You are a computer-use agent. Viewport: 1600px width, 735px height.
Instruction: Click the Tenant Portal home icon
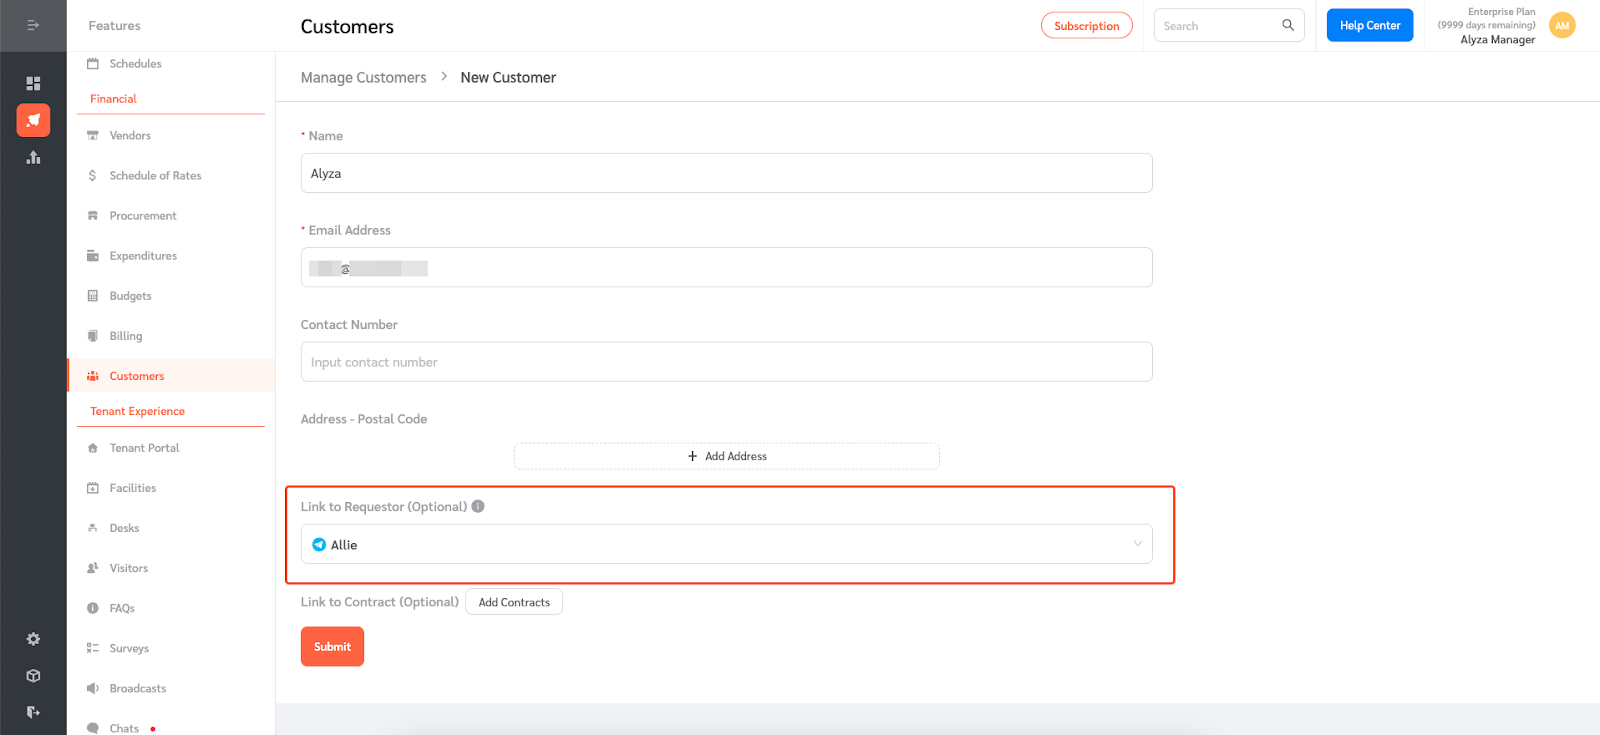(93, 448)
